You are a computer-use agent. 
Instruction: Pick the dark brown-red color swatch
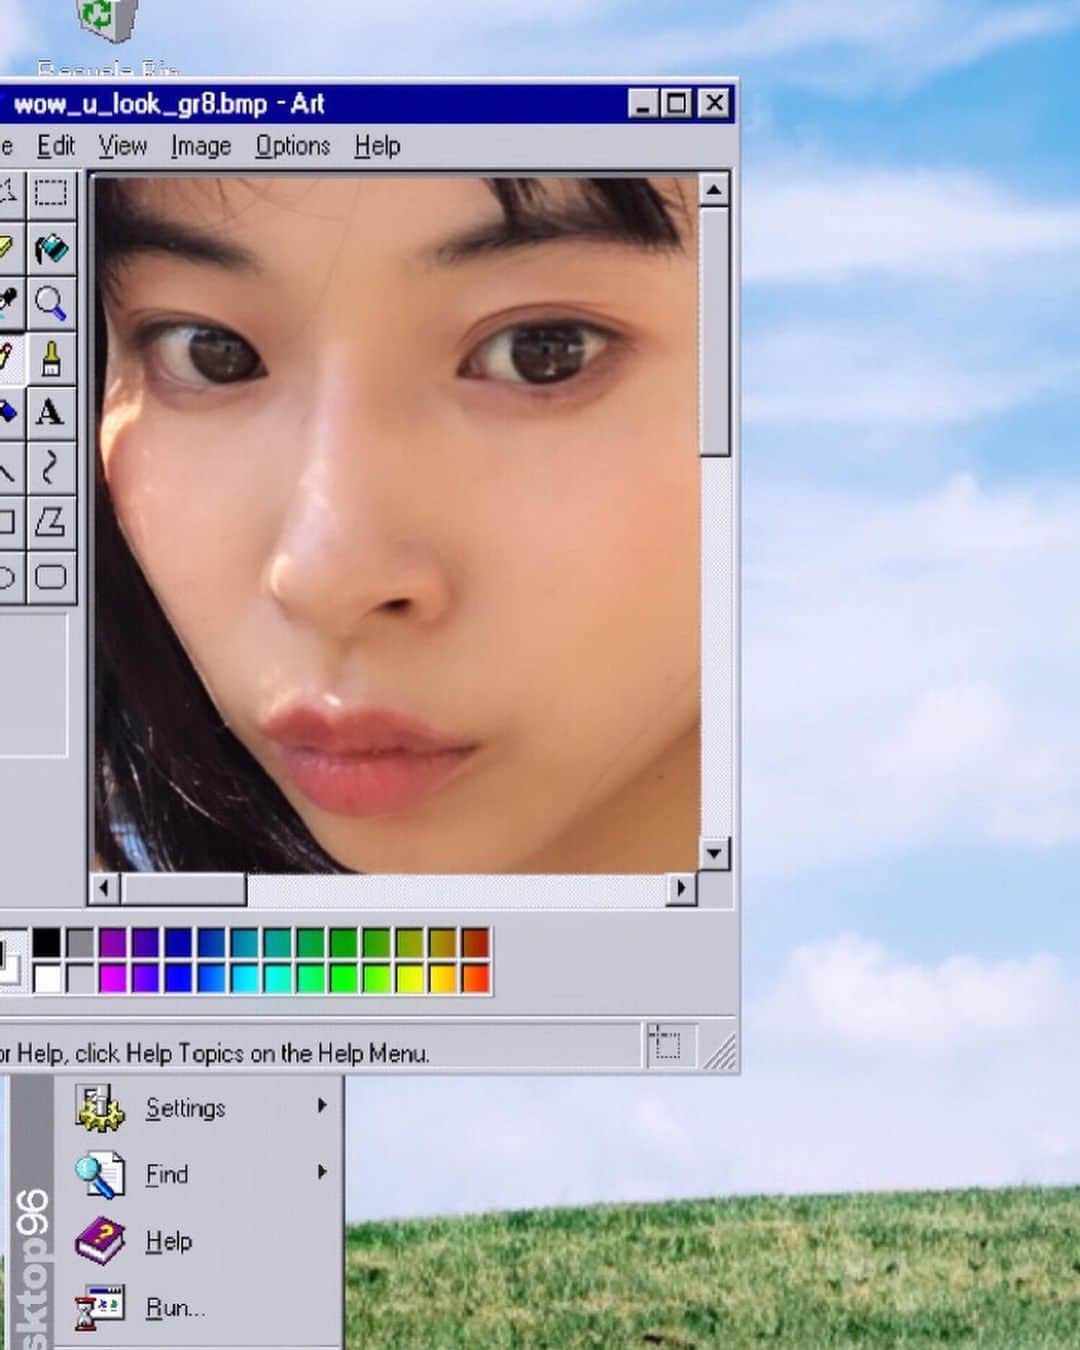[476, 943]
